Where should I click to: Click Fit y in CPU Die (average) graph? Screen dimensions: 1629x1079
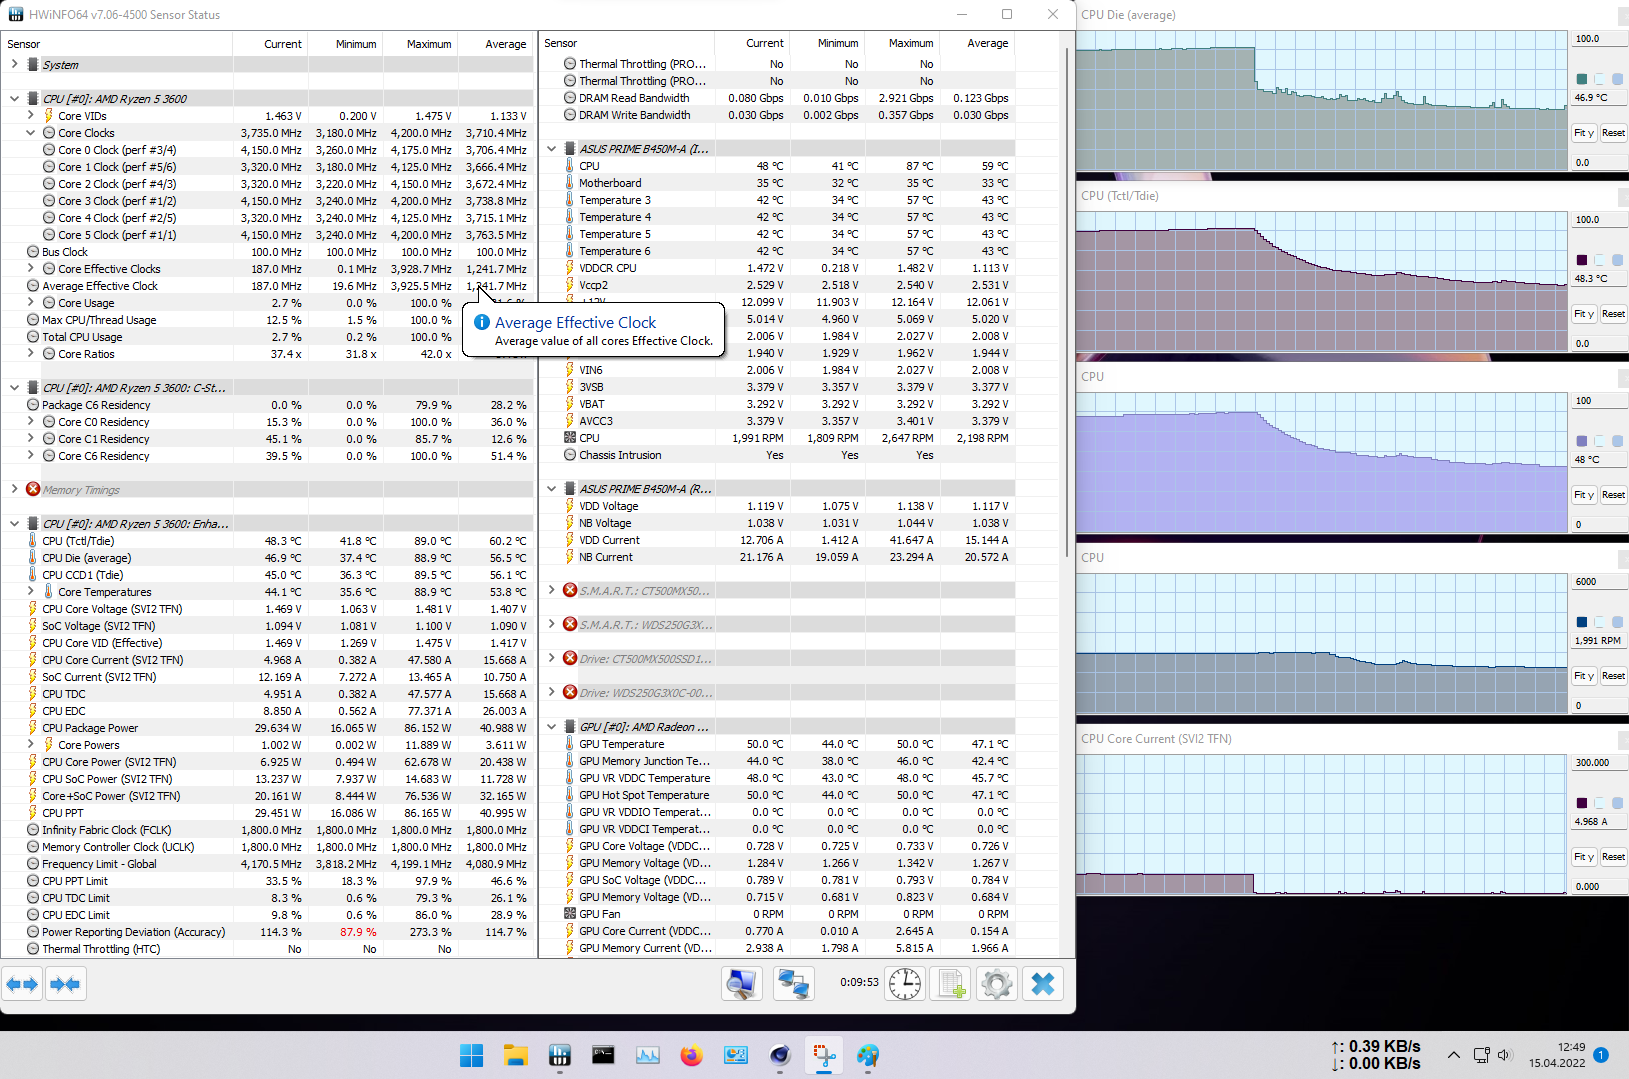[1584, 133]
